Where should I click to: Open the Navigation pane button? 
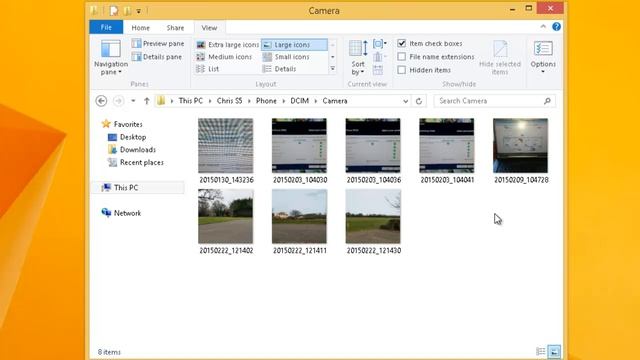tap(111, 58)
